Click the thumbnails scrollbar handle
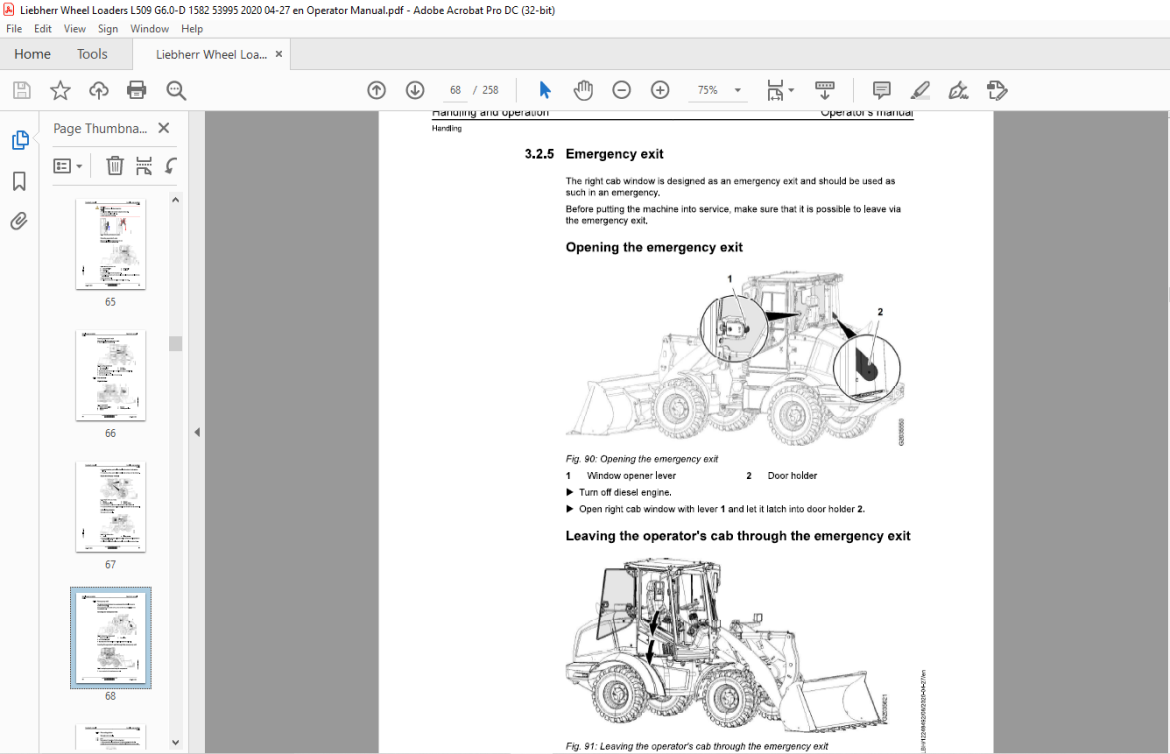Image resolution: width=1170 pixels, height=754 pixels. coord(175,343)
